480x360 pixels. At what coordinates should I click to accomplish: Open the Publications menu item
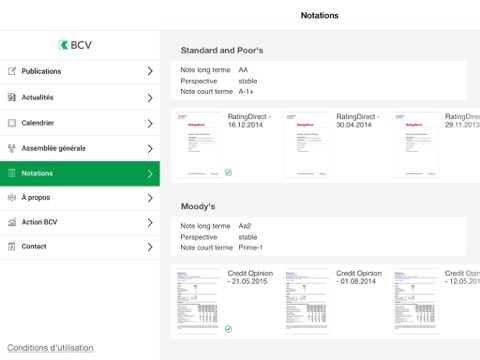click(80, 72)
